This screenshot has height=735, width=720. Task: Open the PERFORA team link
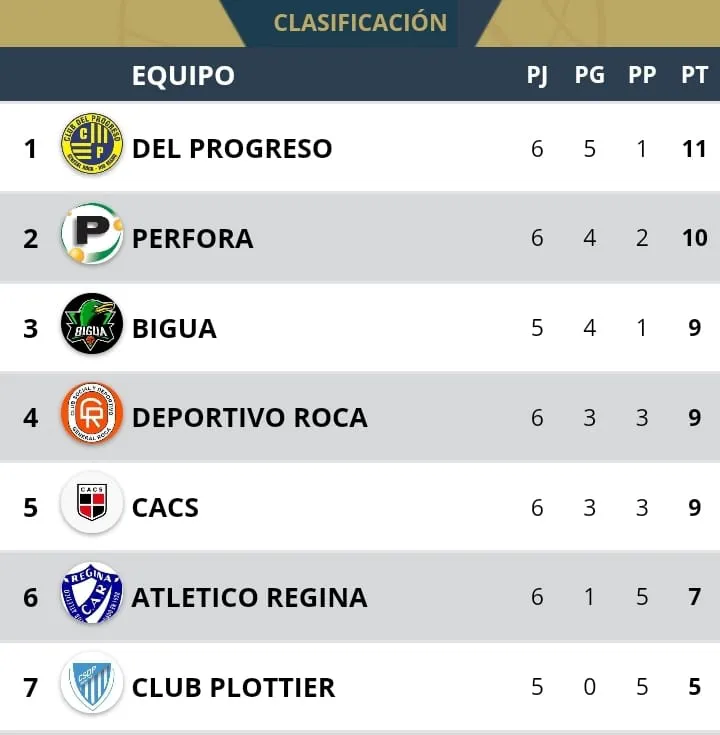point(193,239)
